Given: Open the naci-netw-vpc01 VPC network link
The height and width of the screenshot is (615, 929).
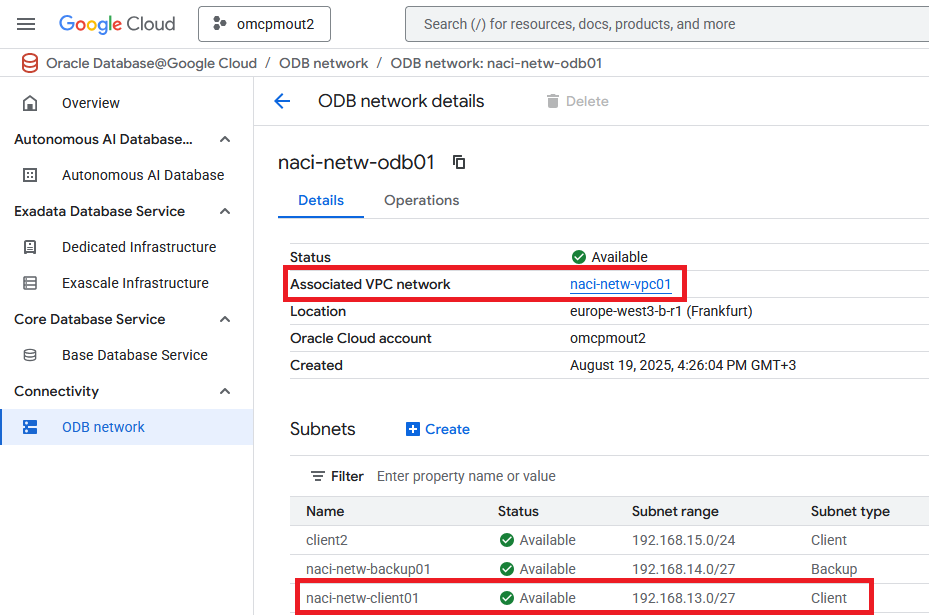Looking at the screenshot, I should click(x=620, y=284).
